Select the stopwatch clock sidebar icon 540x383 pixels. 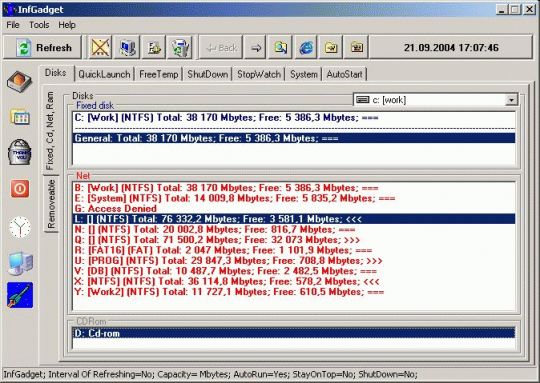pyautogui.click(x=20, y=227)
